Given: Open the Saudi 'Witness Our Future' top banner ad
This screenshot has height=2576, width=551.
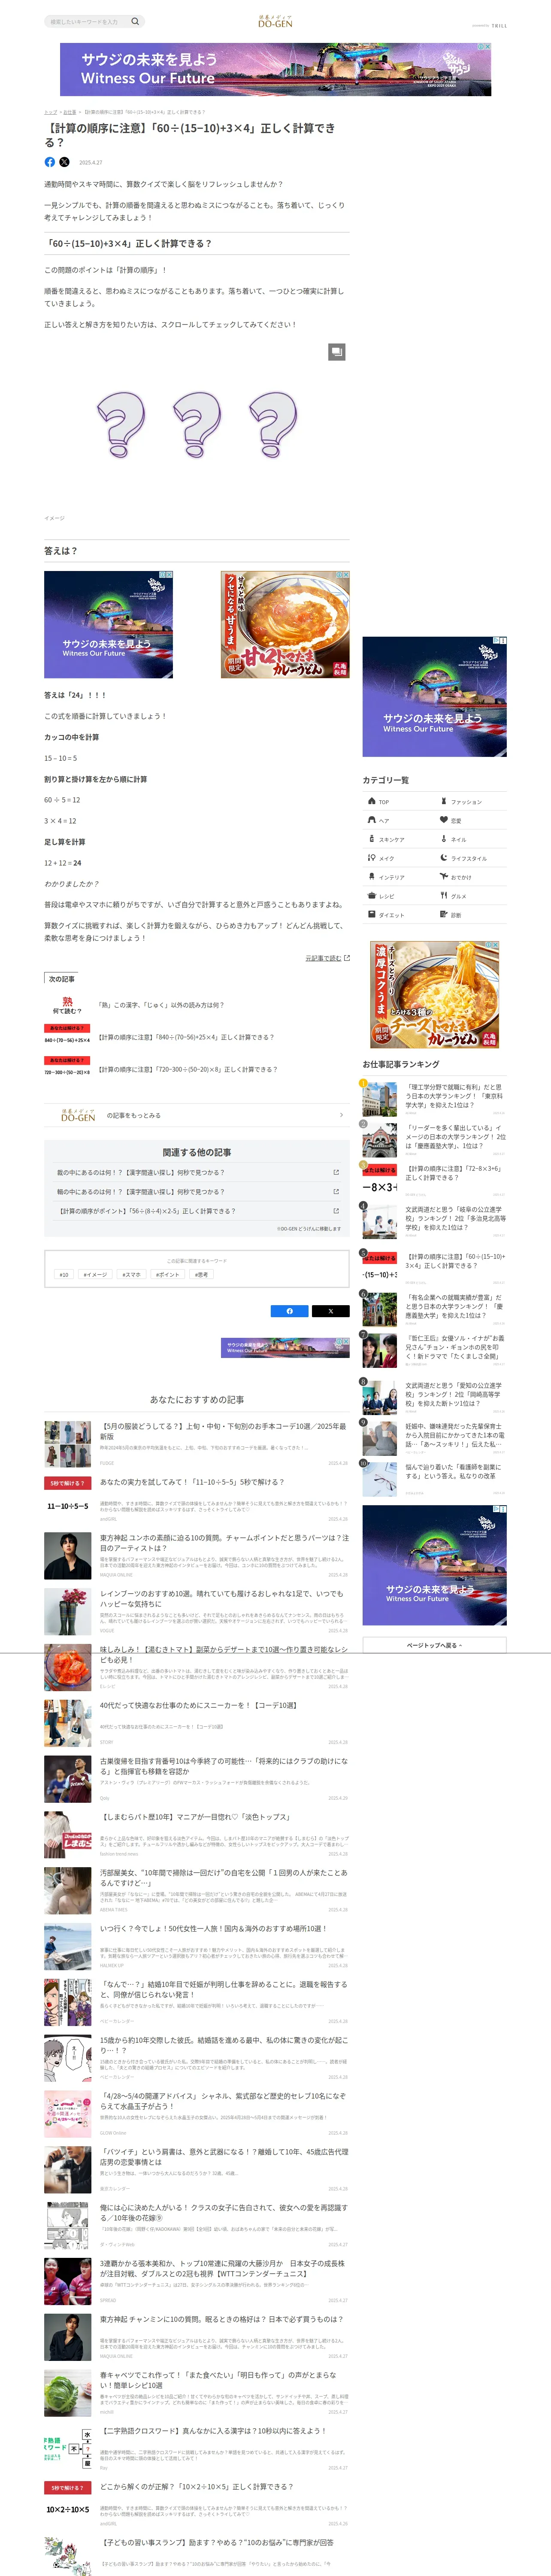Looking at the screenshot, I should (x=275, y=69).
